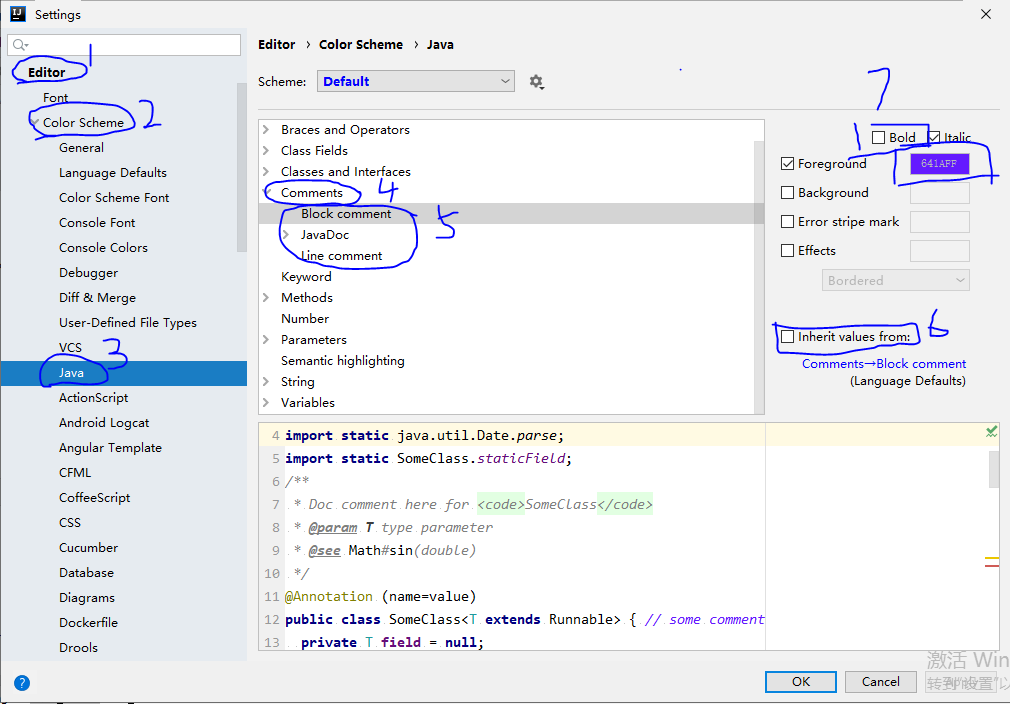
Task: Expand the String node
Action: [266, 381]
